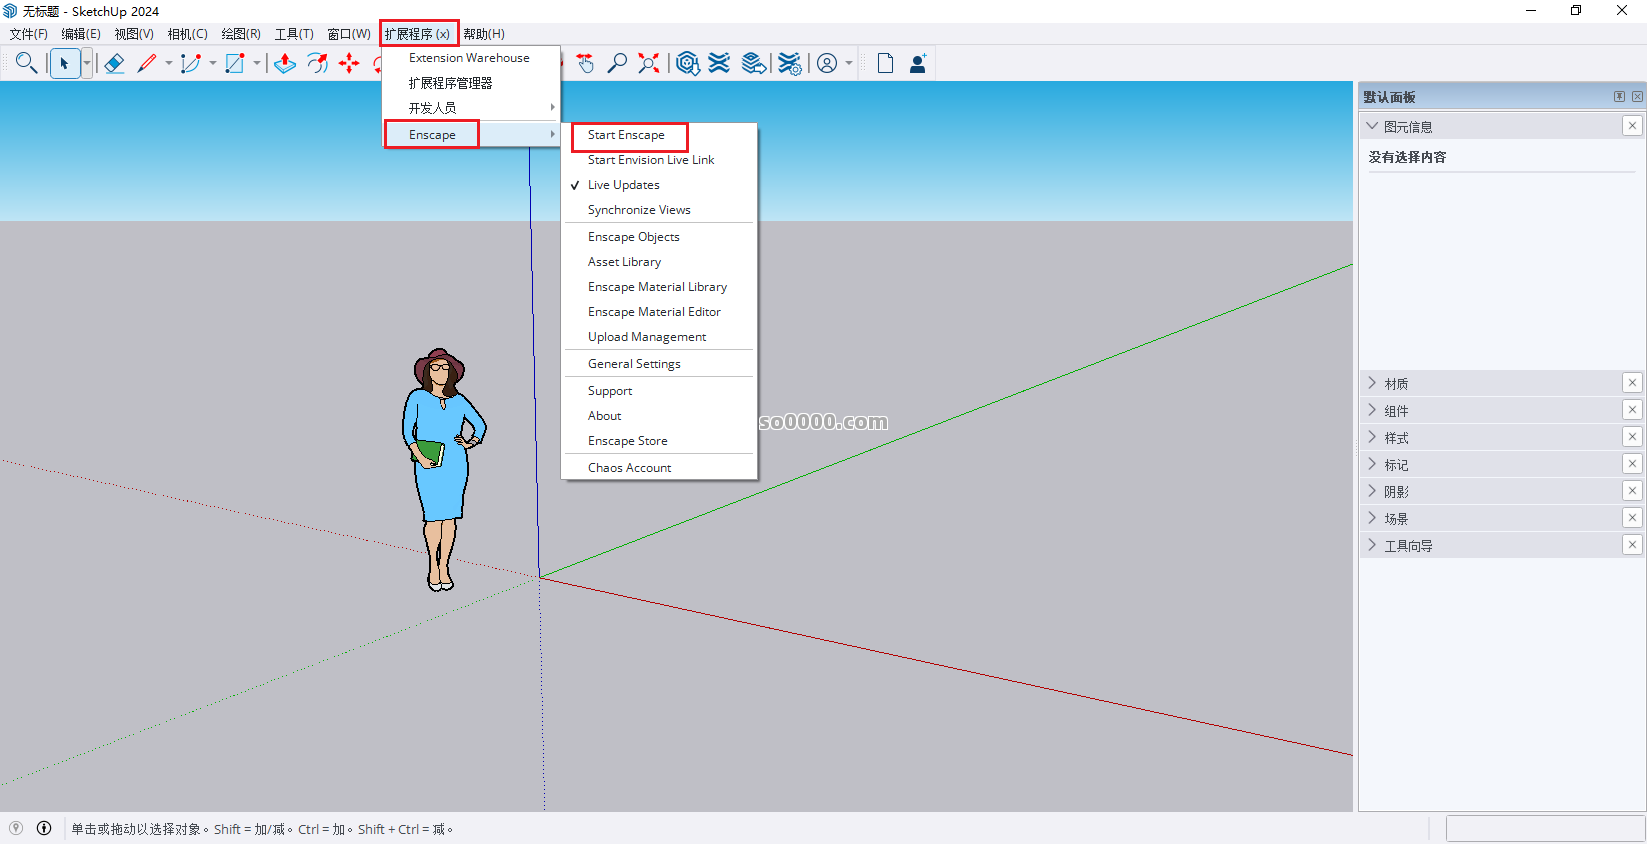Open the 工具(T) menu
The height and width of the screenshot is (844, 1647).
pos(294,34)
